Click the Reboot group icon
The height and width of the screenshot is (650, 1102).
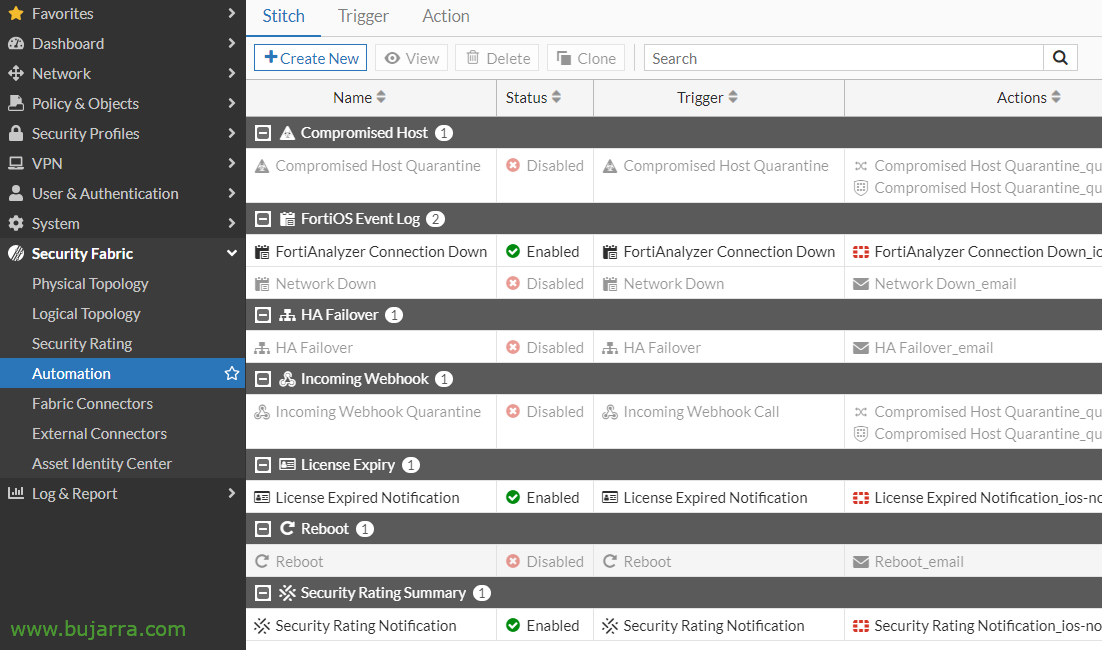pos(287,528)
